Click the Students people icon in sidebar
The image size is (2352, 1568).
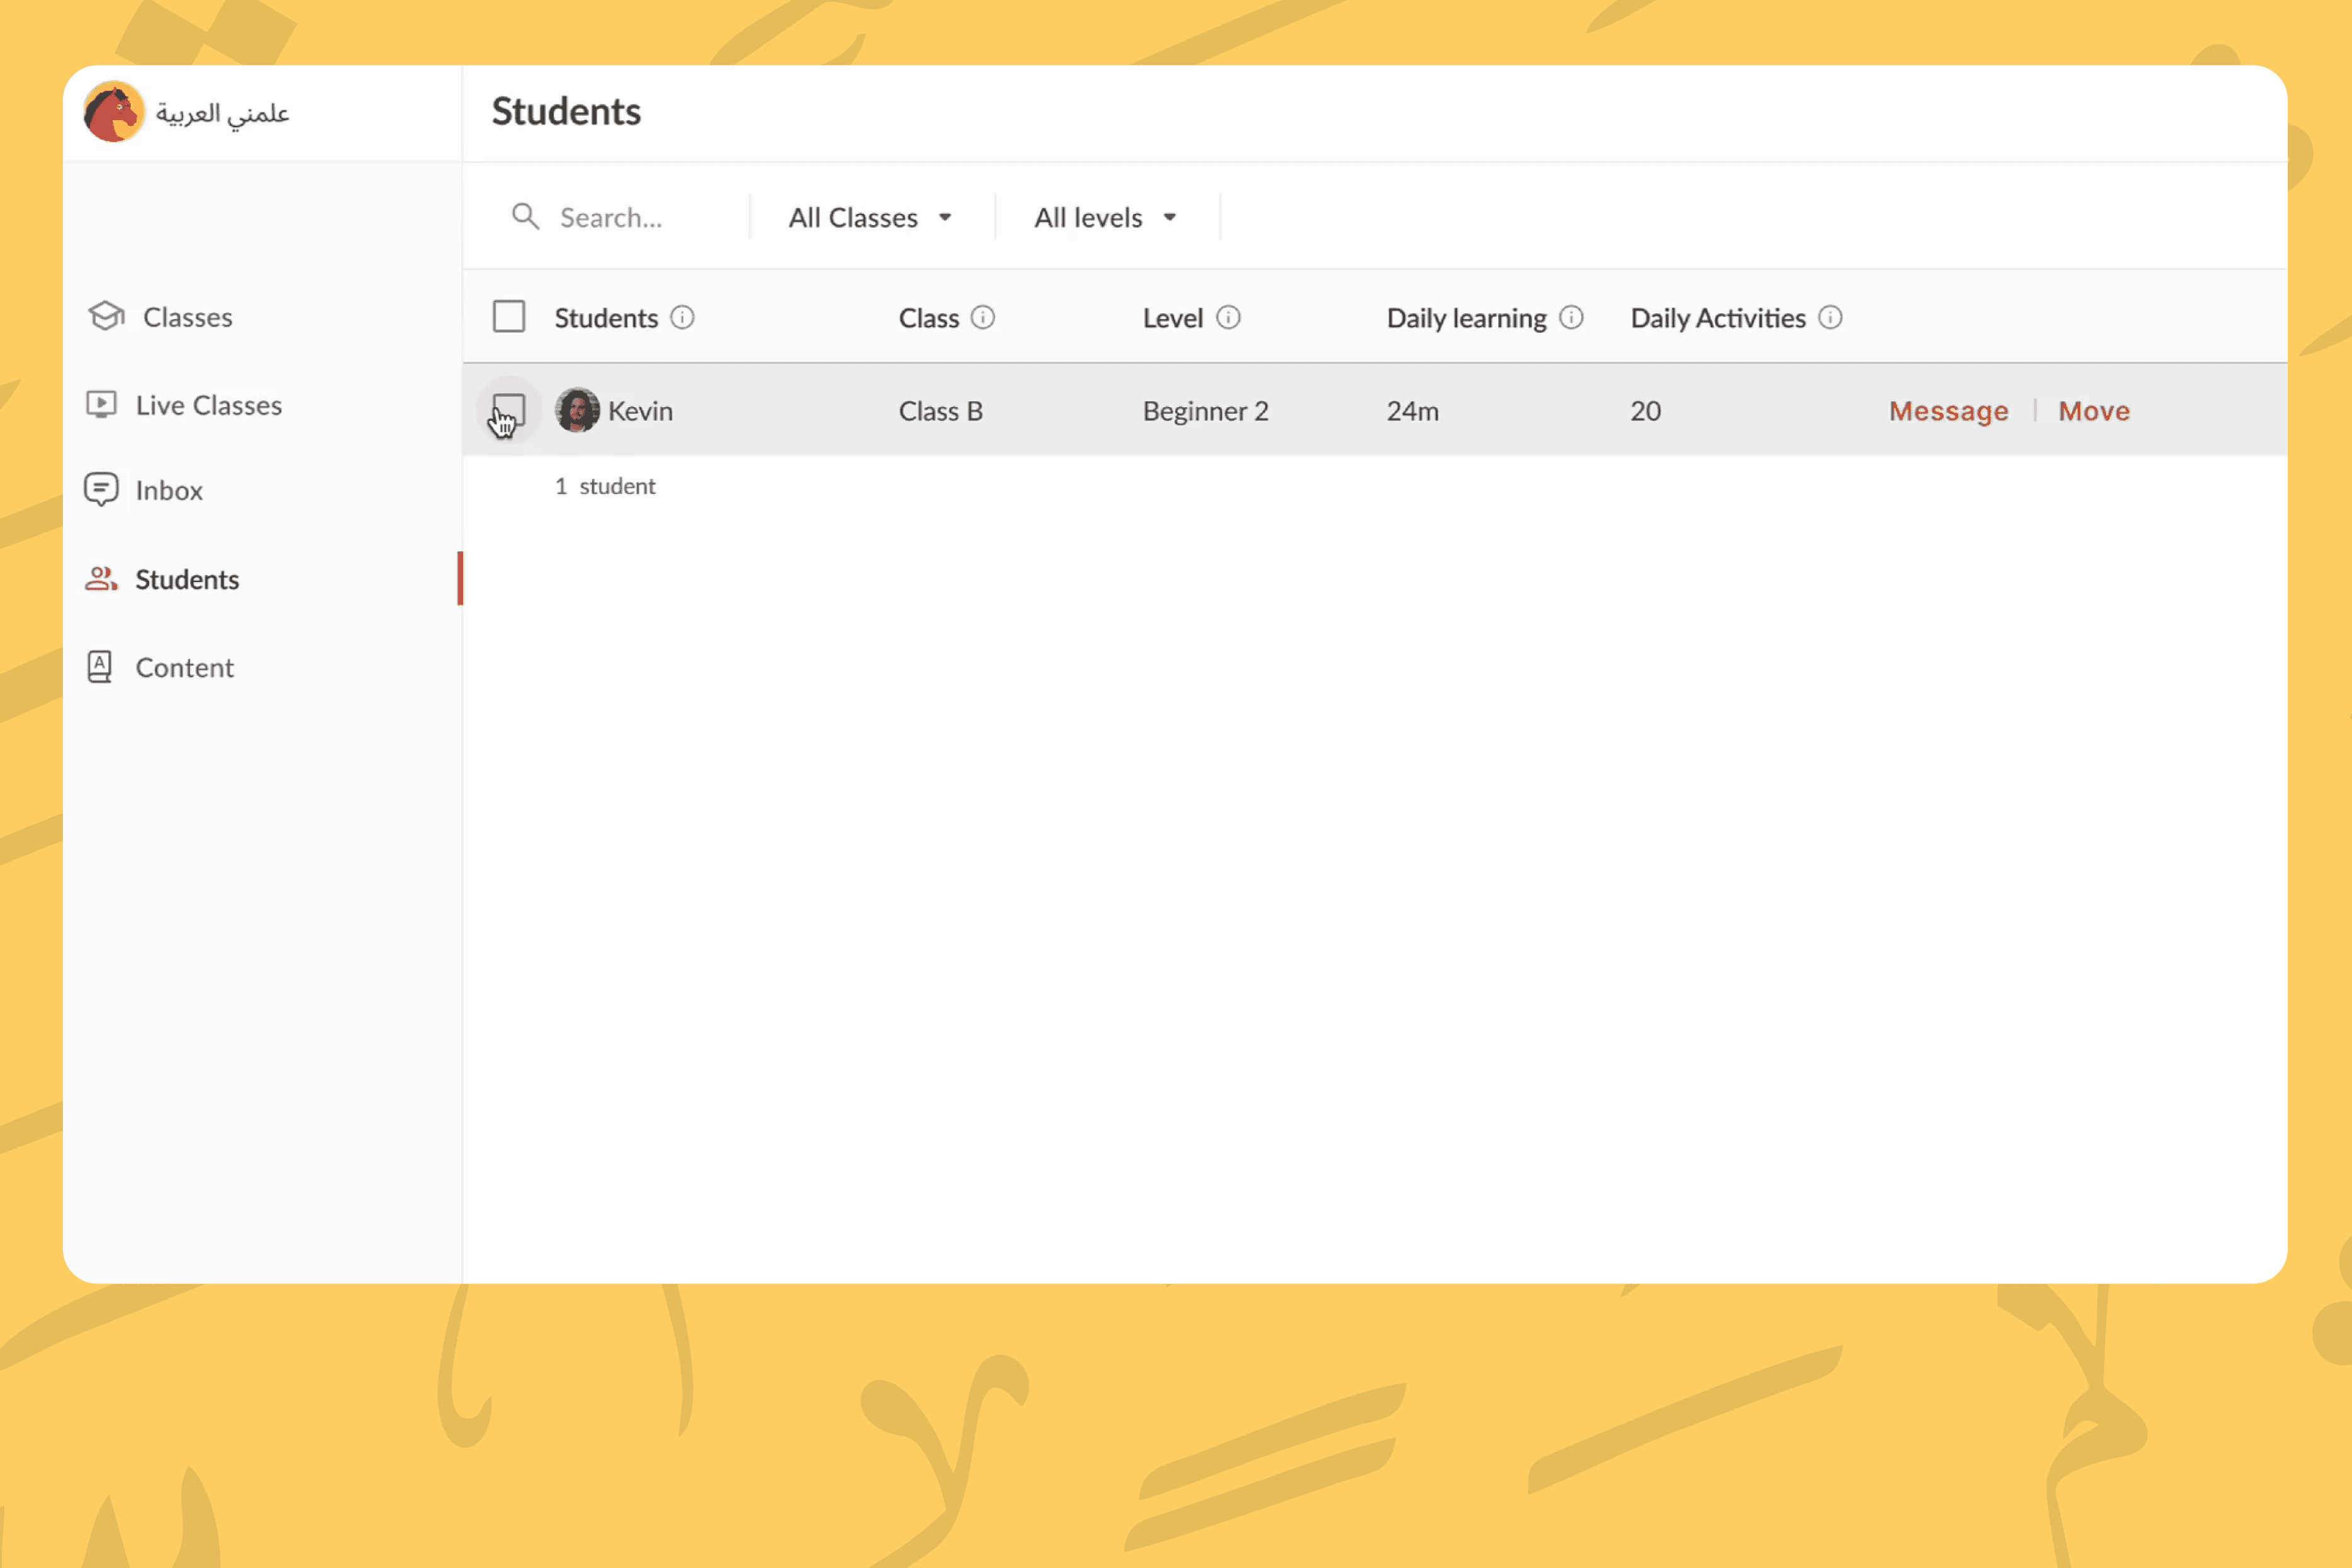(101, 579)
